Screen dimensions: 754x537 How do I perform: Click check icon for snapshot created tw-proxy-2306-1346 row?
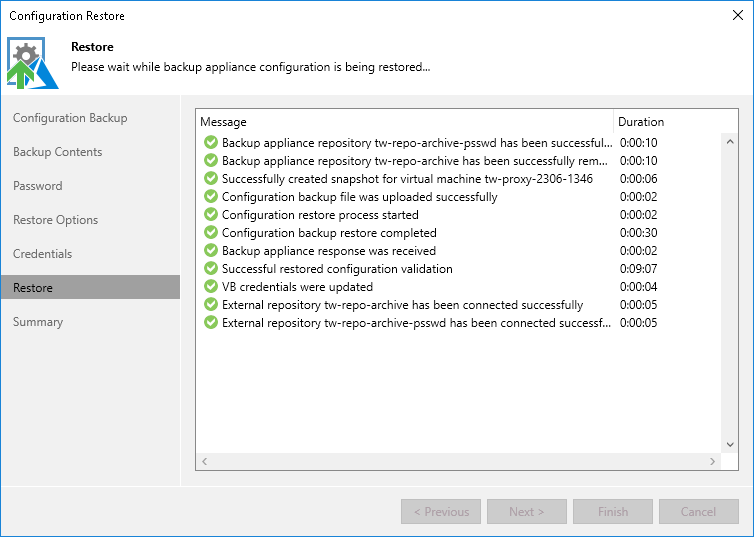[210, 179]
